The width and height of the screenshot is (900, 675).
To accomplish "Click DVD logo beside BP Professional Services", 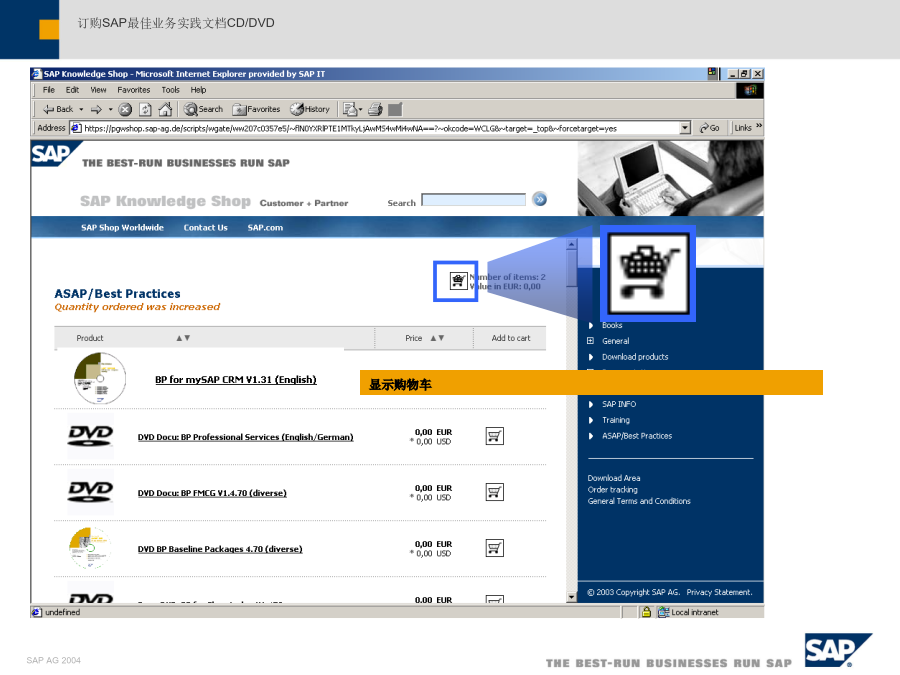I will [x=90, y=436].
